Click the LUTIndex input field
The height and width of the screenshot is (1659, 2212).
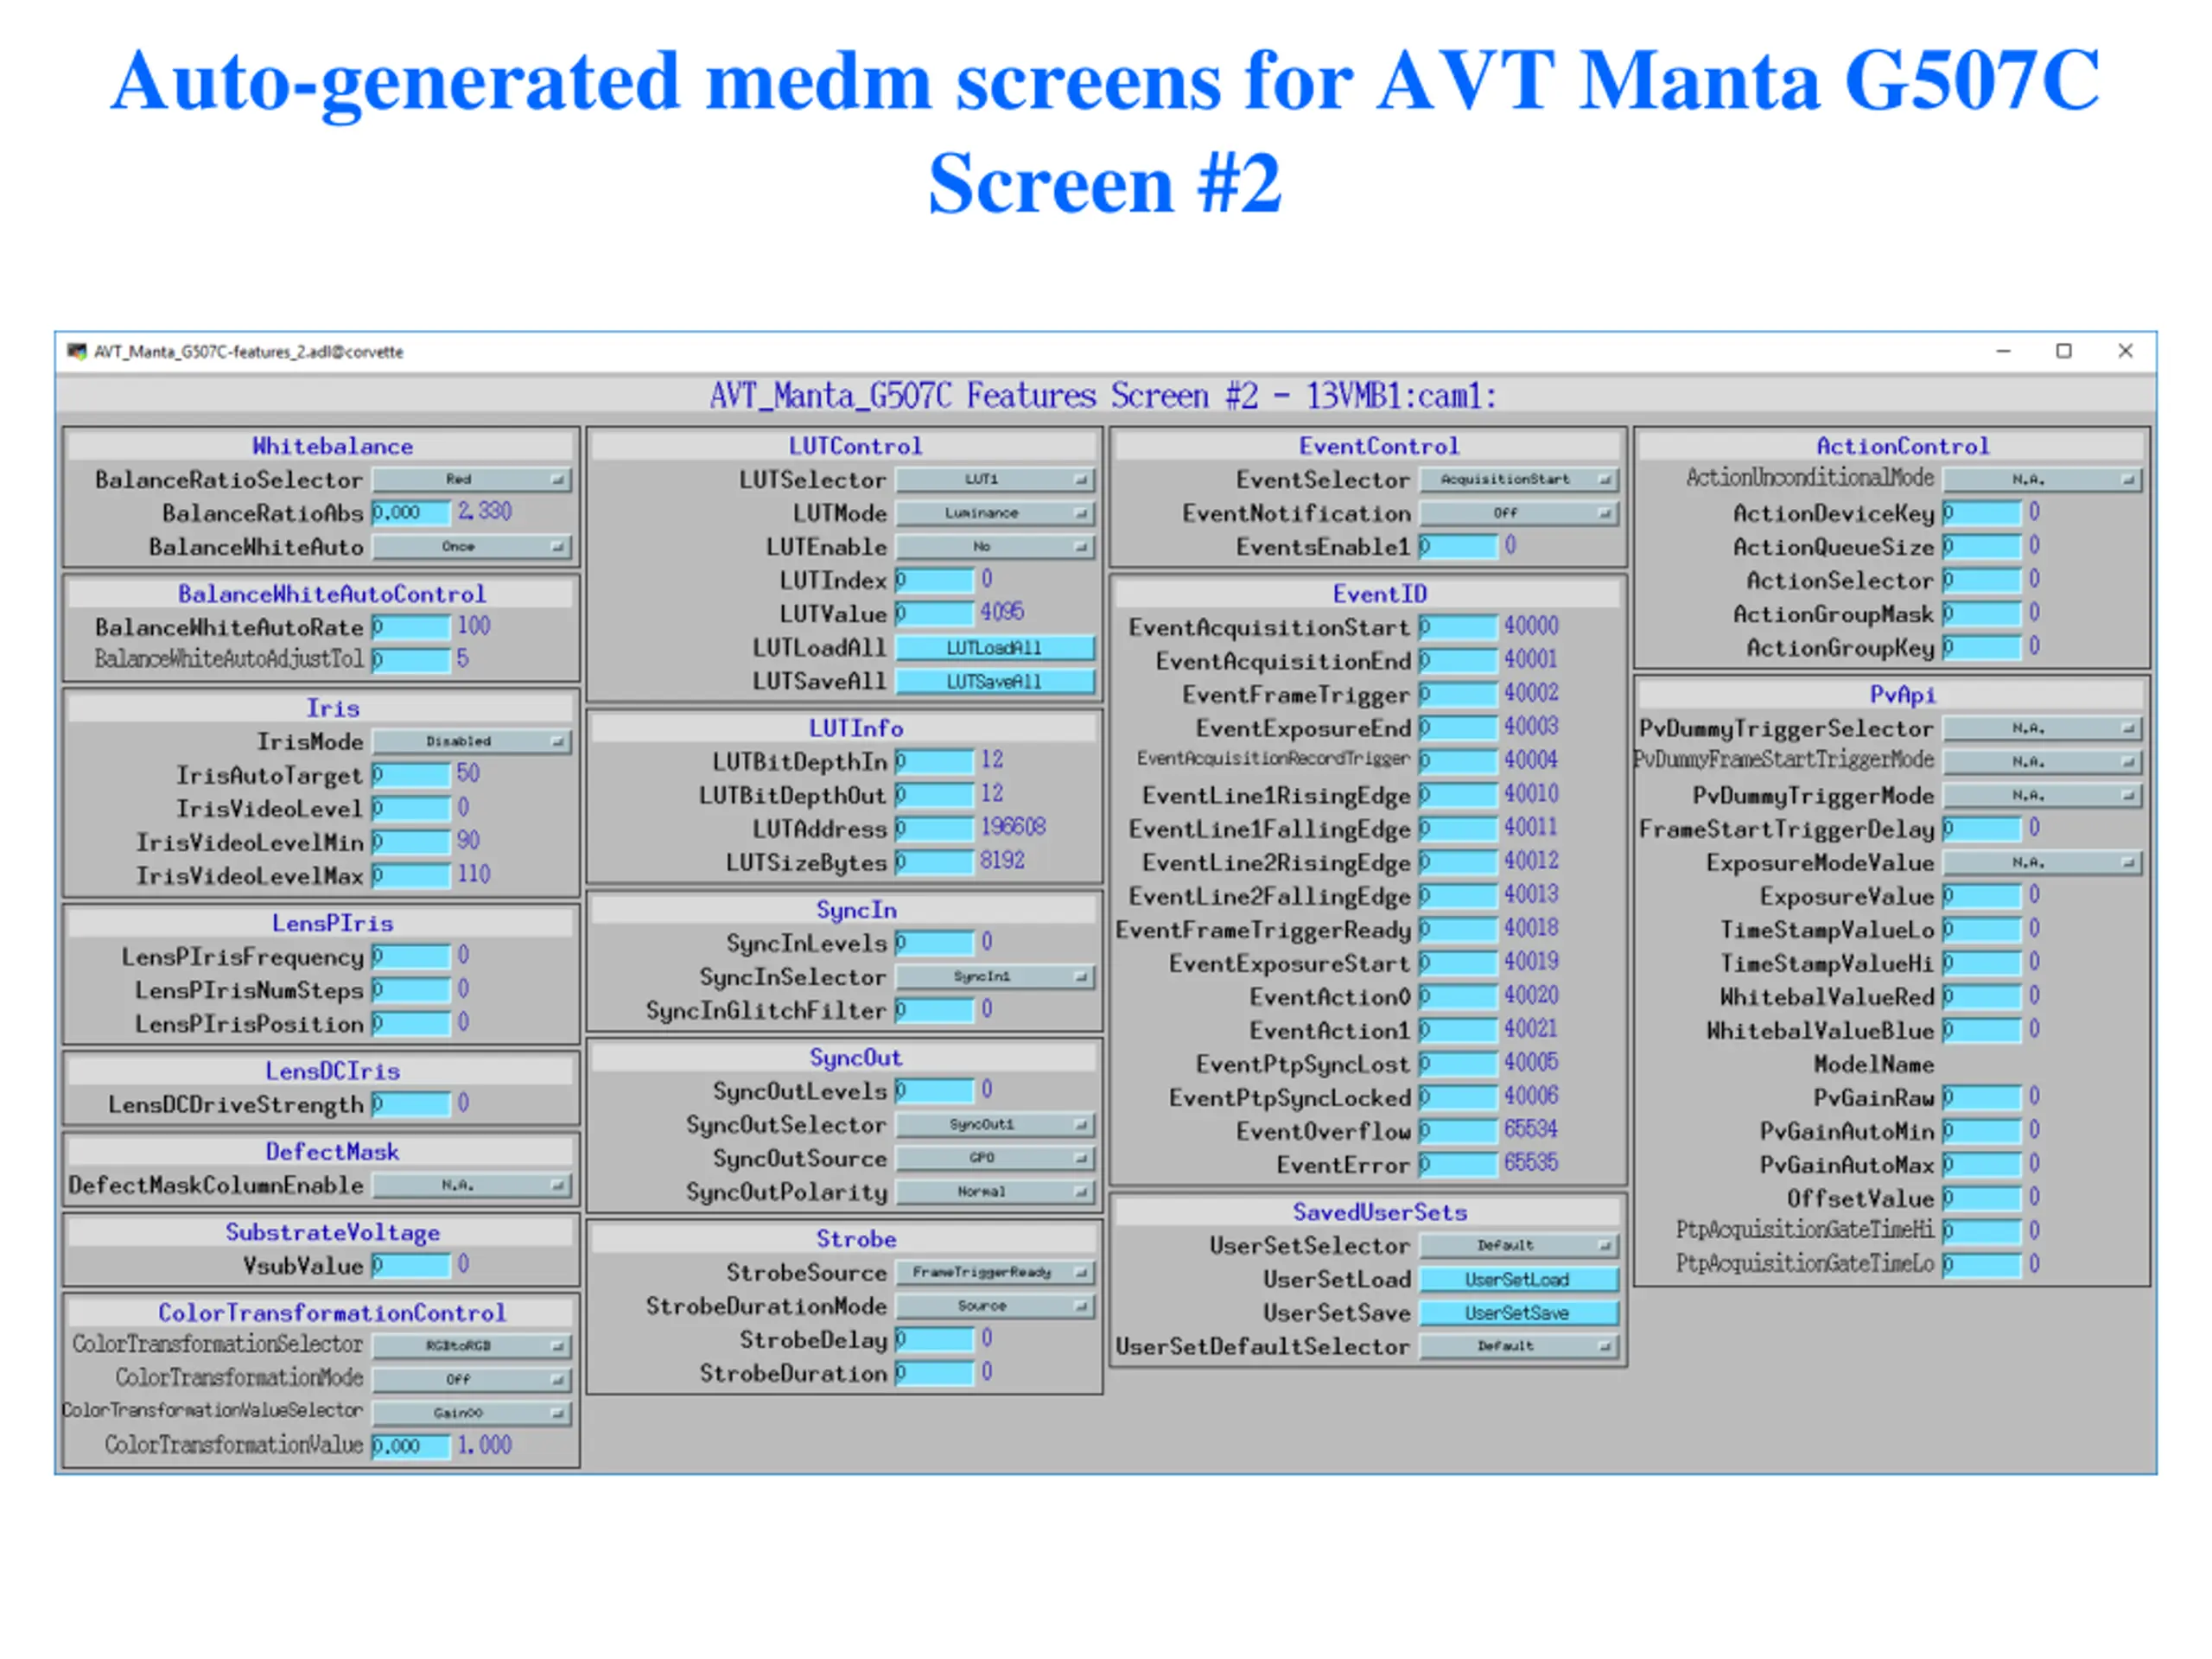pyautogui.click(x=935, y=581)
